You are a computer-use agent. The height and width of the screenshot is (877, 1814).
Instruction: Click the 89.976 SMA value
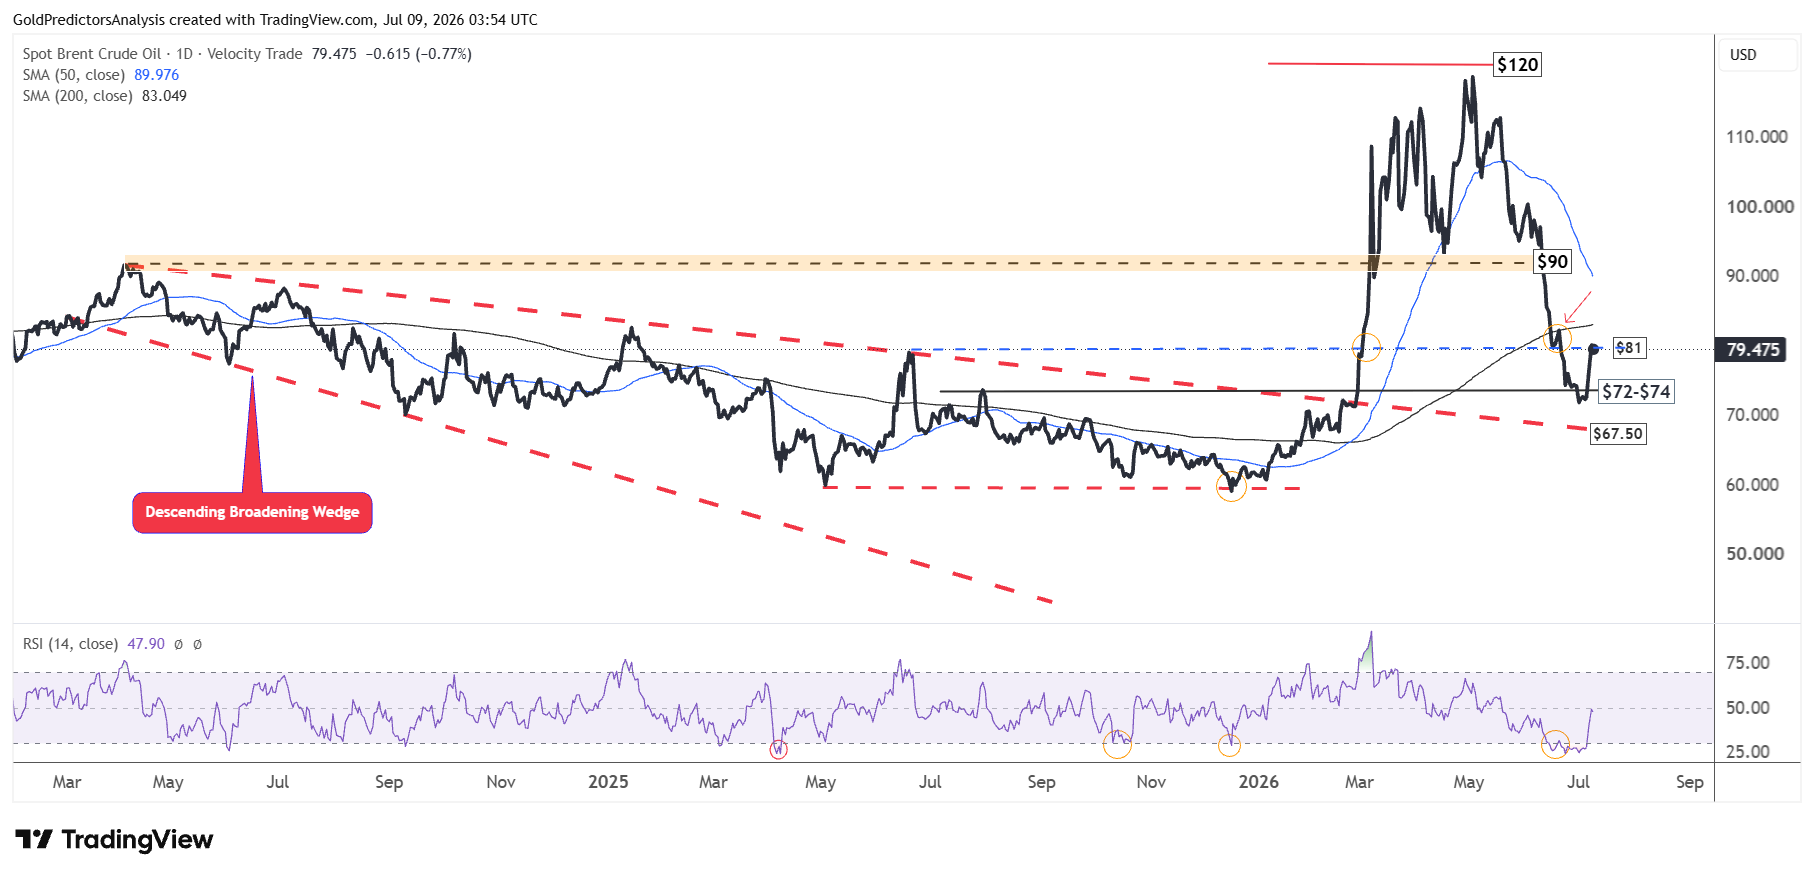tap(157, 75)
